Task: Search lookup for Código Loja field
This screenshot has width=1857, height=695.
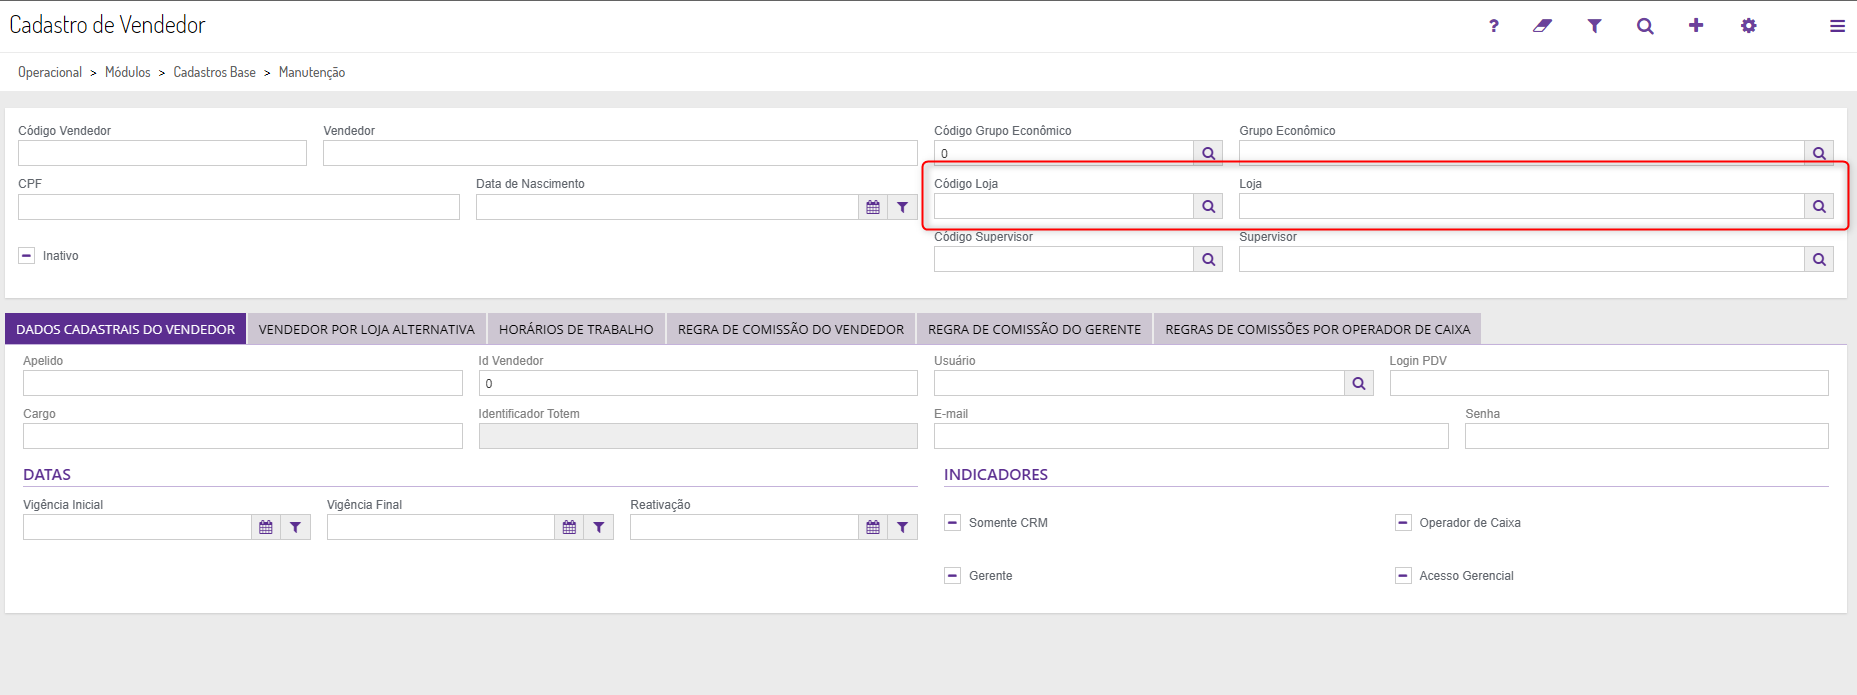Action: pyautogui.click(x=1208, y=206)
